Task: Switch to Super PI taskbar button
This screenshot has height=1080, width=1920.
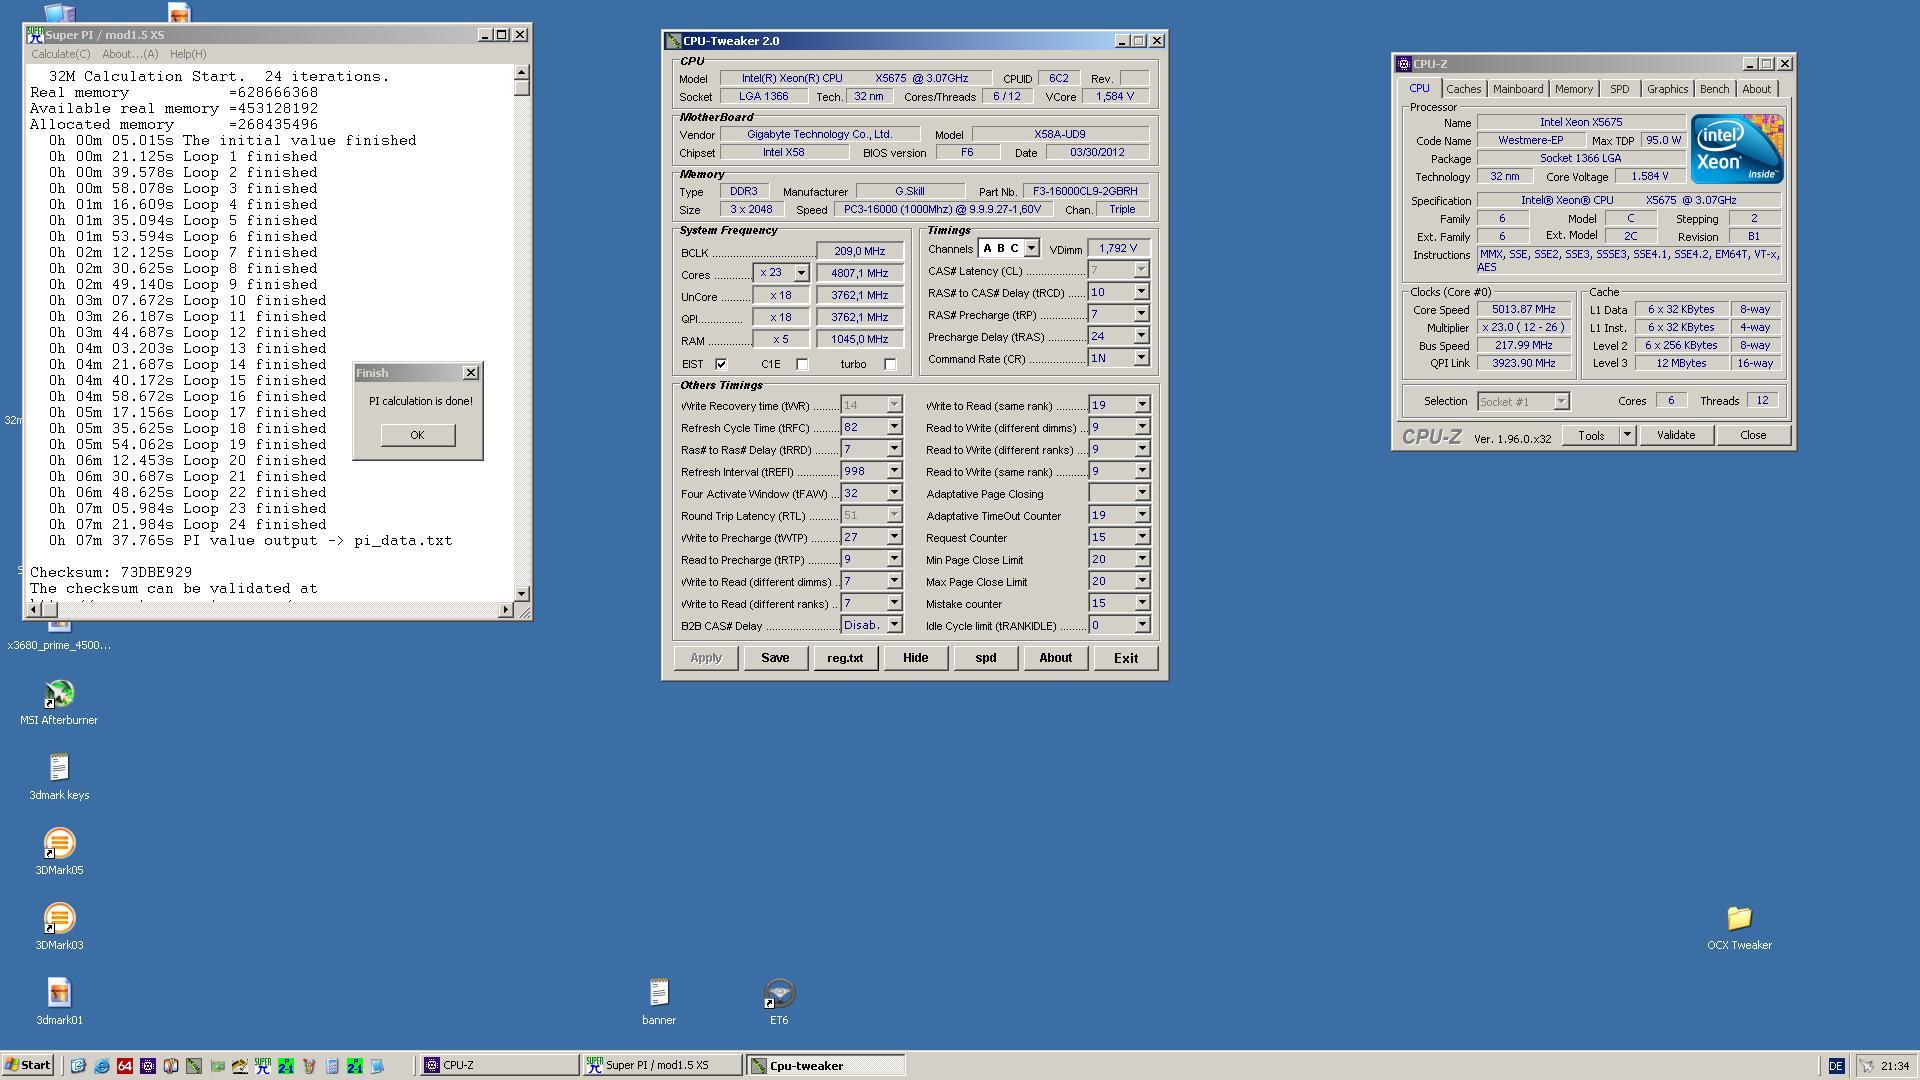Action: (x=661, y=1066)
